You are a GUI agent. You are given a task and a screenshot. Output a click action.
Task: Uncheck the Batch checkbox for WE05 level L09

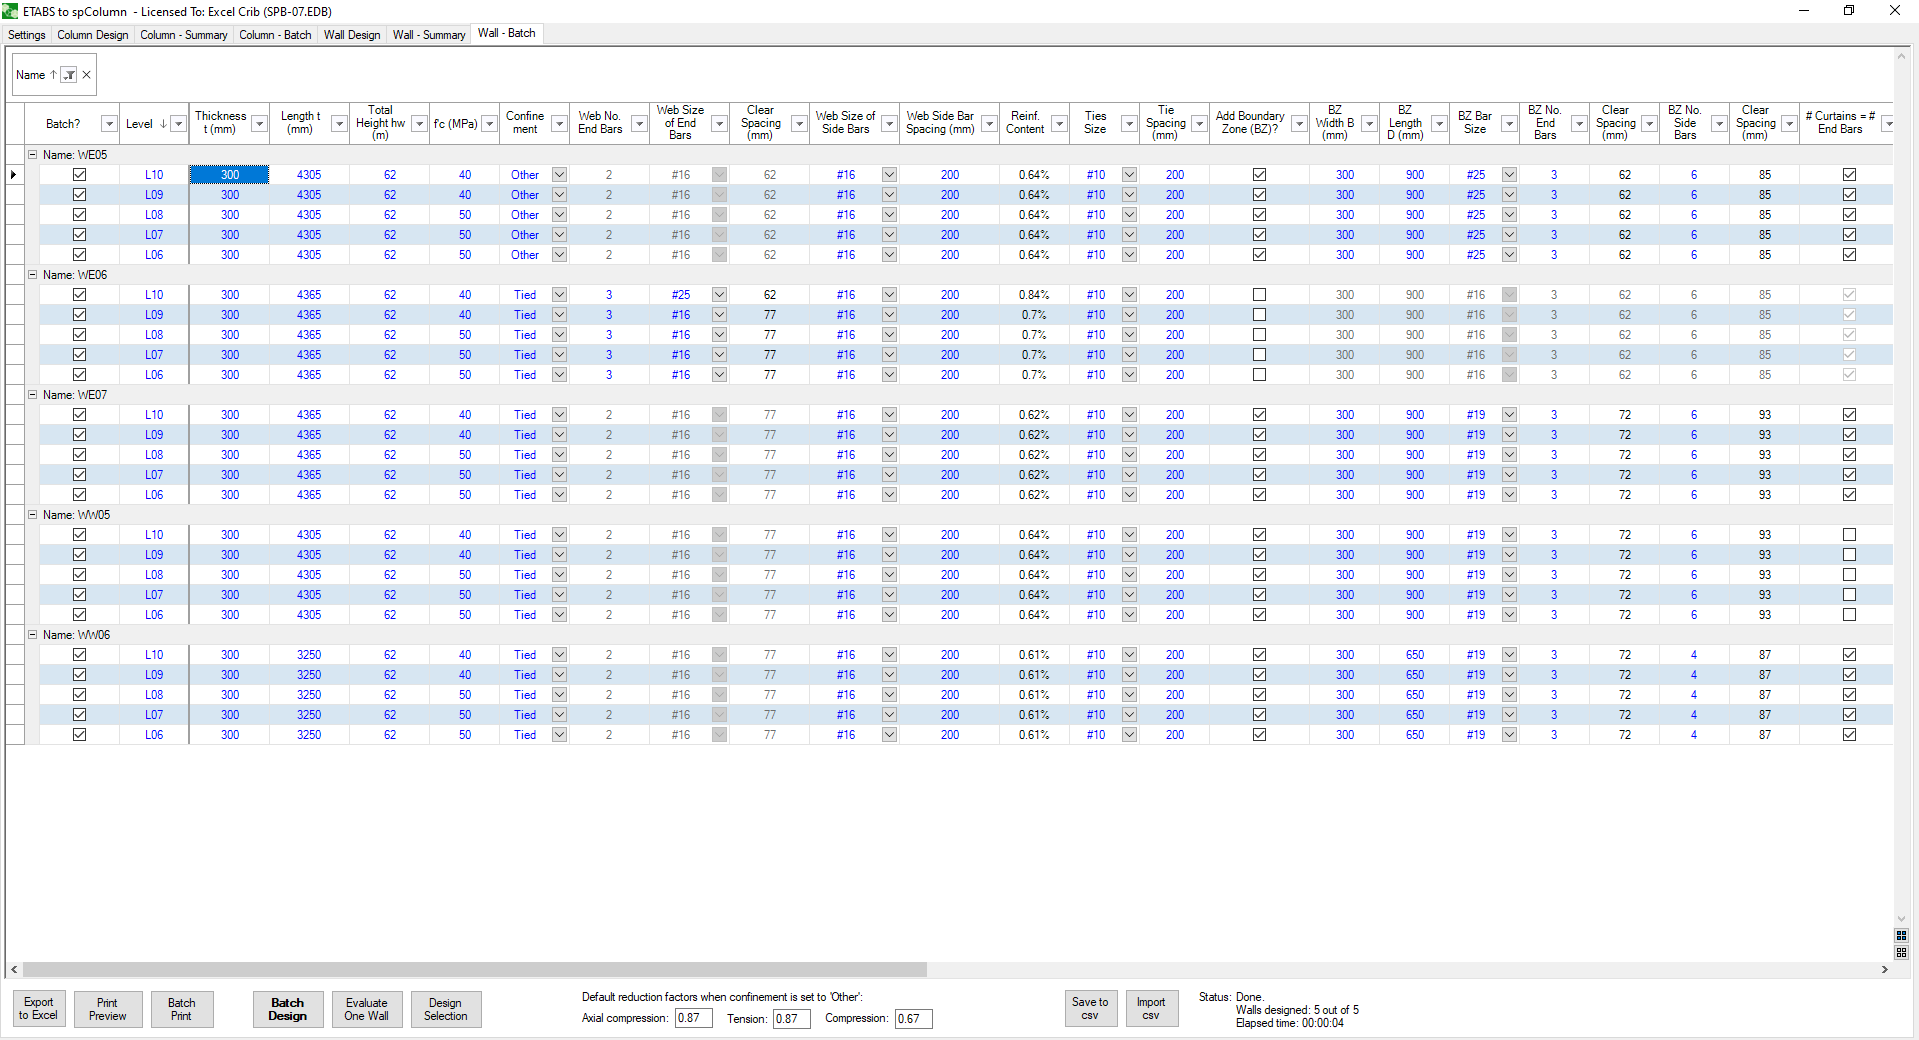(x=79, y=195)
